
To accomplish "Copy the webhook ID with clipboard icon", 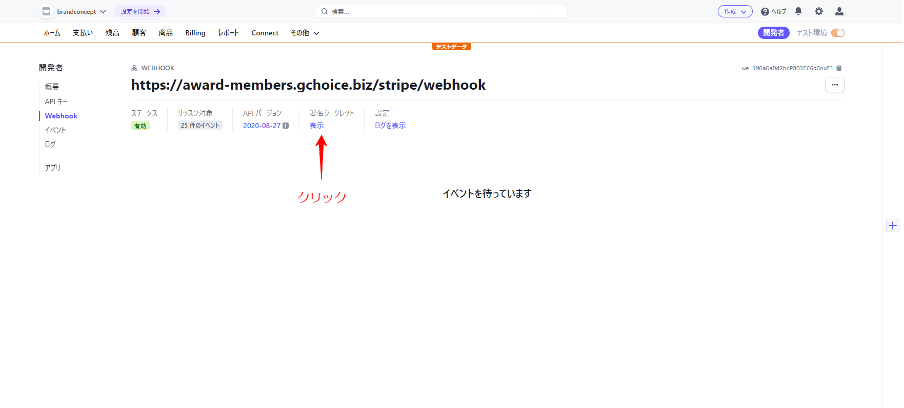I will pyautogui.click(x=838, y=68).
